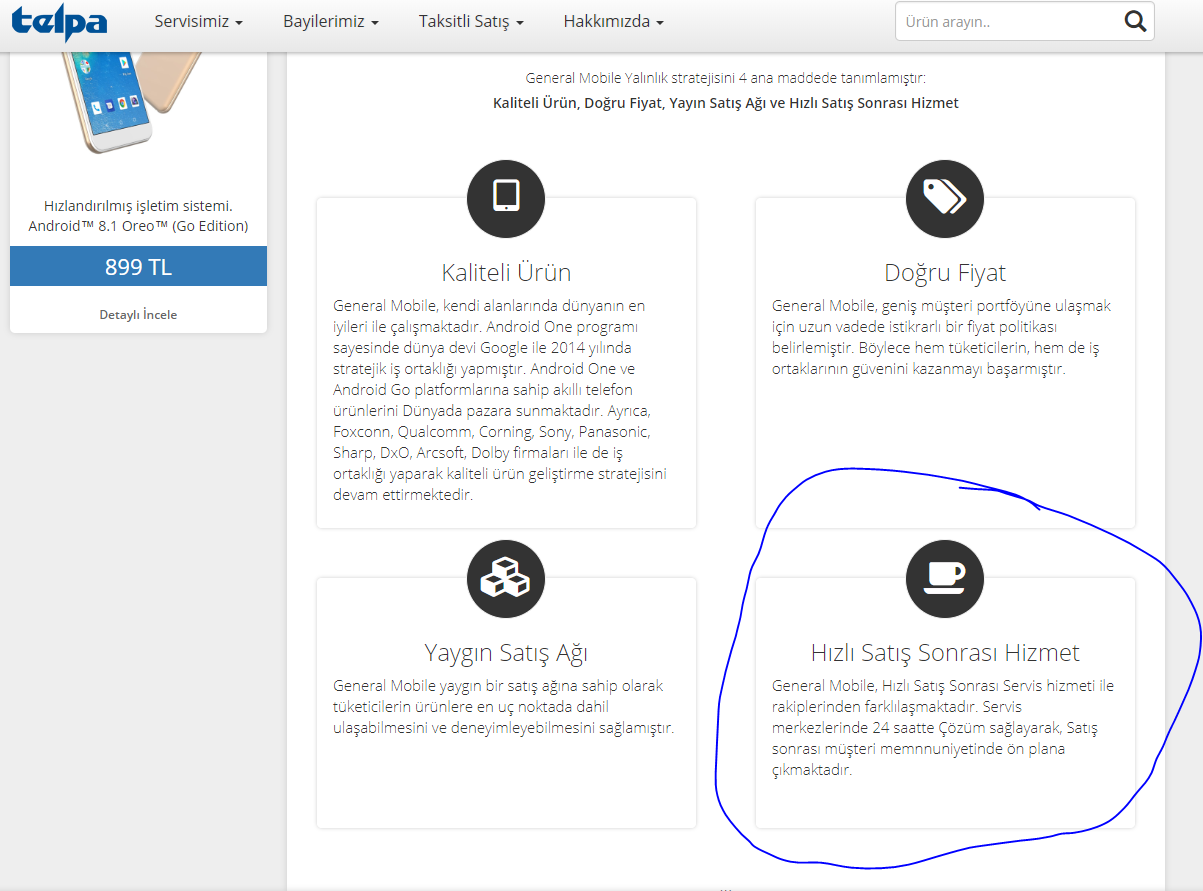Click the bold 'Kaliteli Ürün, Doğru Fiyat' strategy line

pos(726,103)
